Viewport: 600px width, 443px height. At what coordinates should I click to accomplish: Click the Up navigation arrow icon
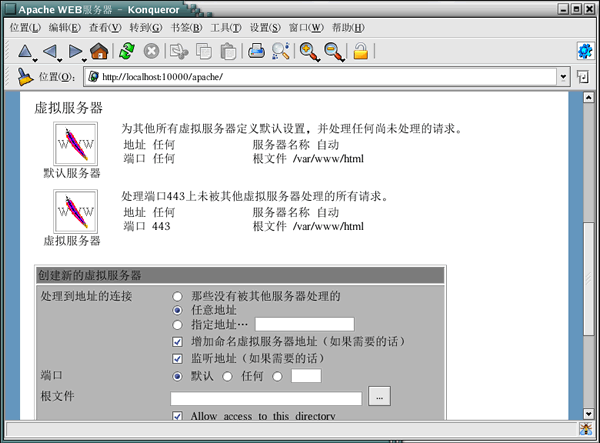click(25, 51)
